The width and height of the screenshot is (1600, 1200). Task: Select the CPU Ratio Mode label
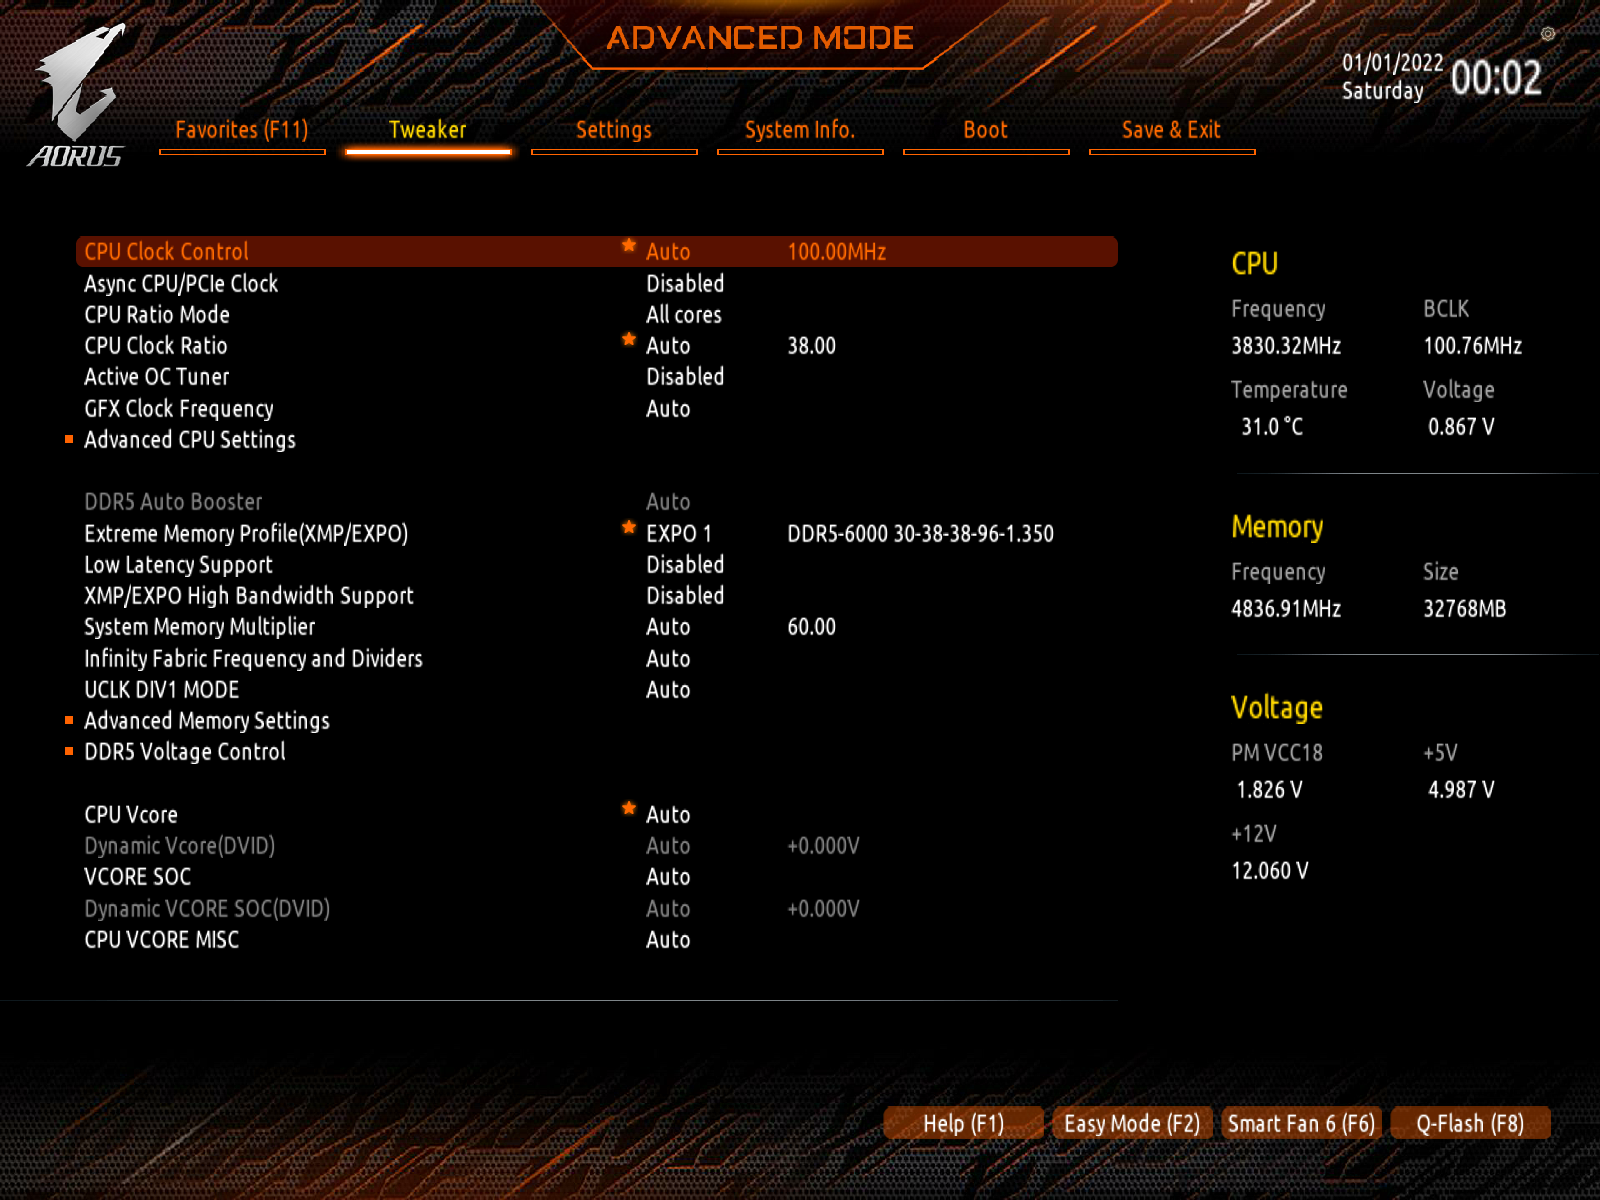tap(157, 315)
